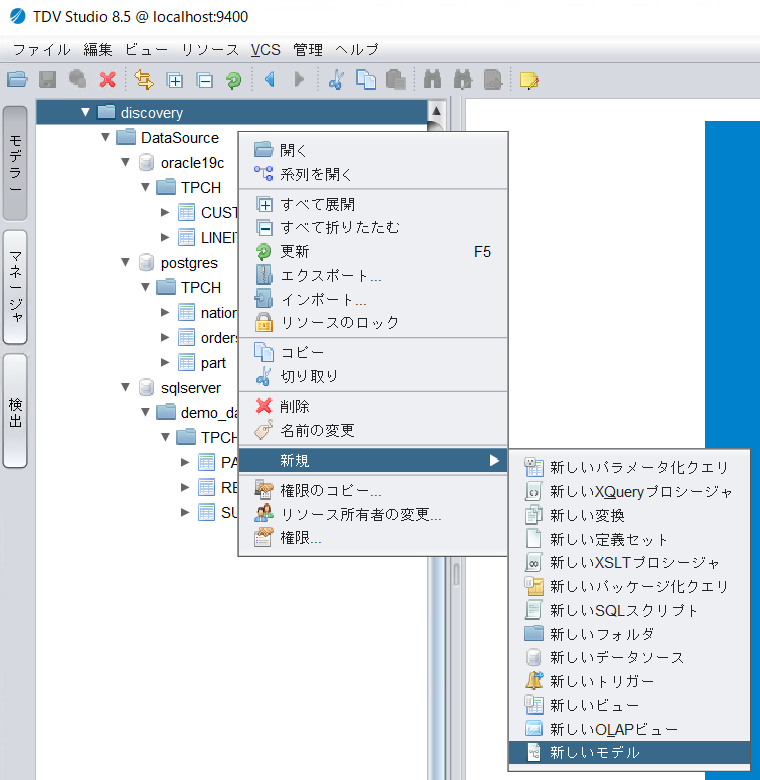The image size is (760, 780).
Task: Click the red delete X toolbar icon
Action: click(x=107, y=80)
